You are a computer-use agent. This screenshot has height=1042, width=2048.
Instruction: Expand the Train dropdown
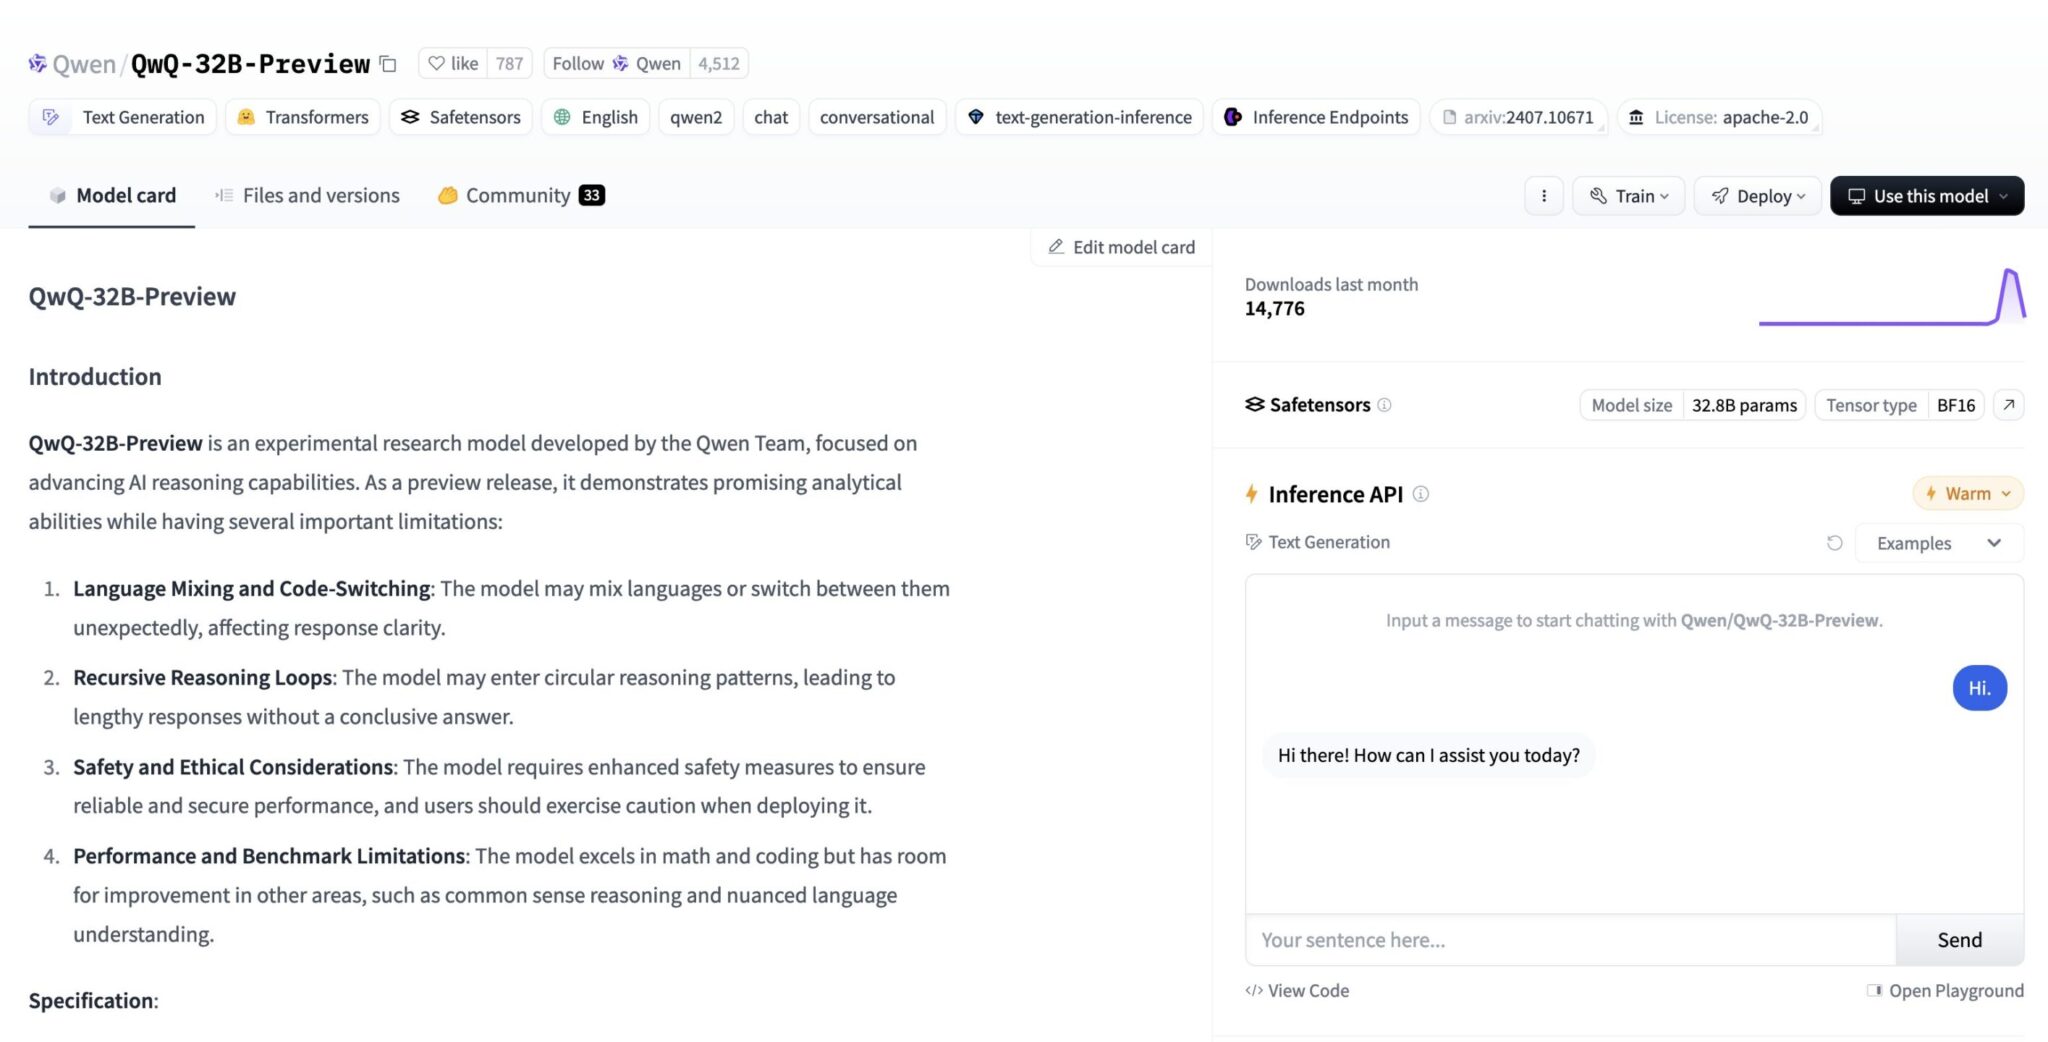1628,196
